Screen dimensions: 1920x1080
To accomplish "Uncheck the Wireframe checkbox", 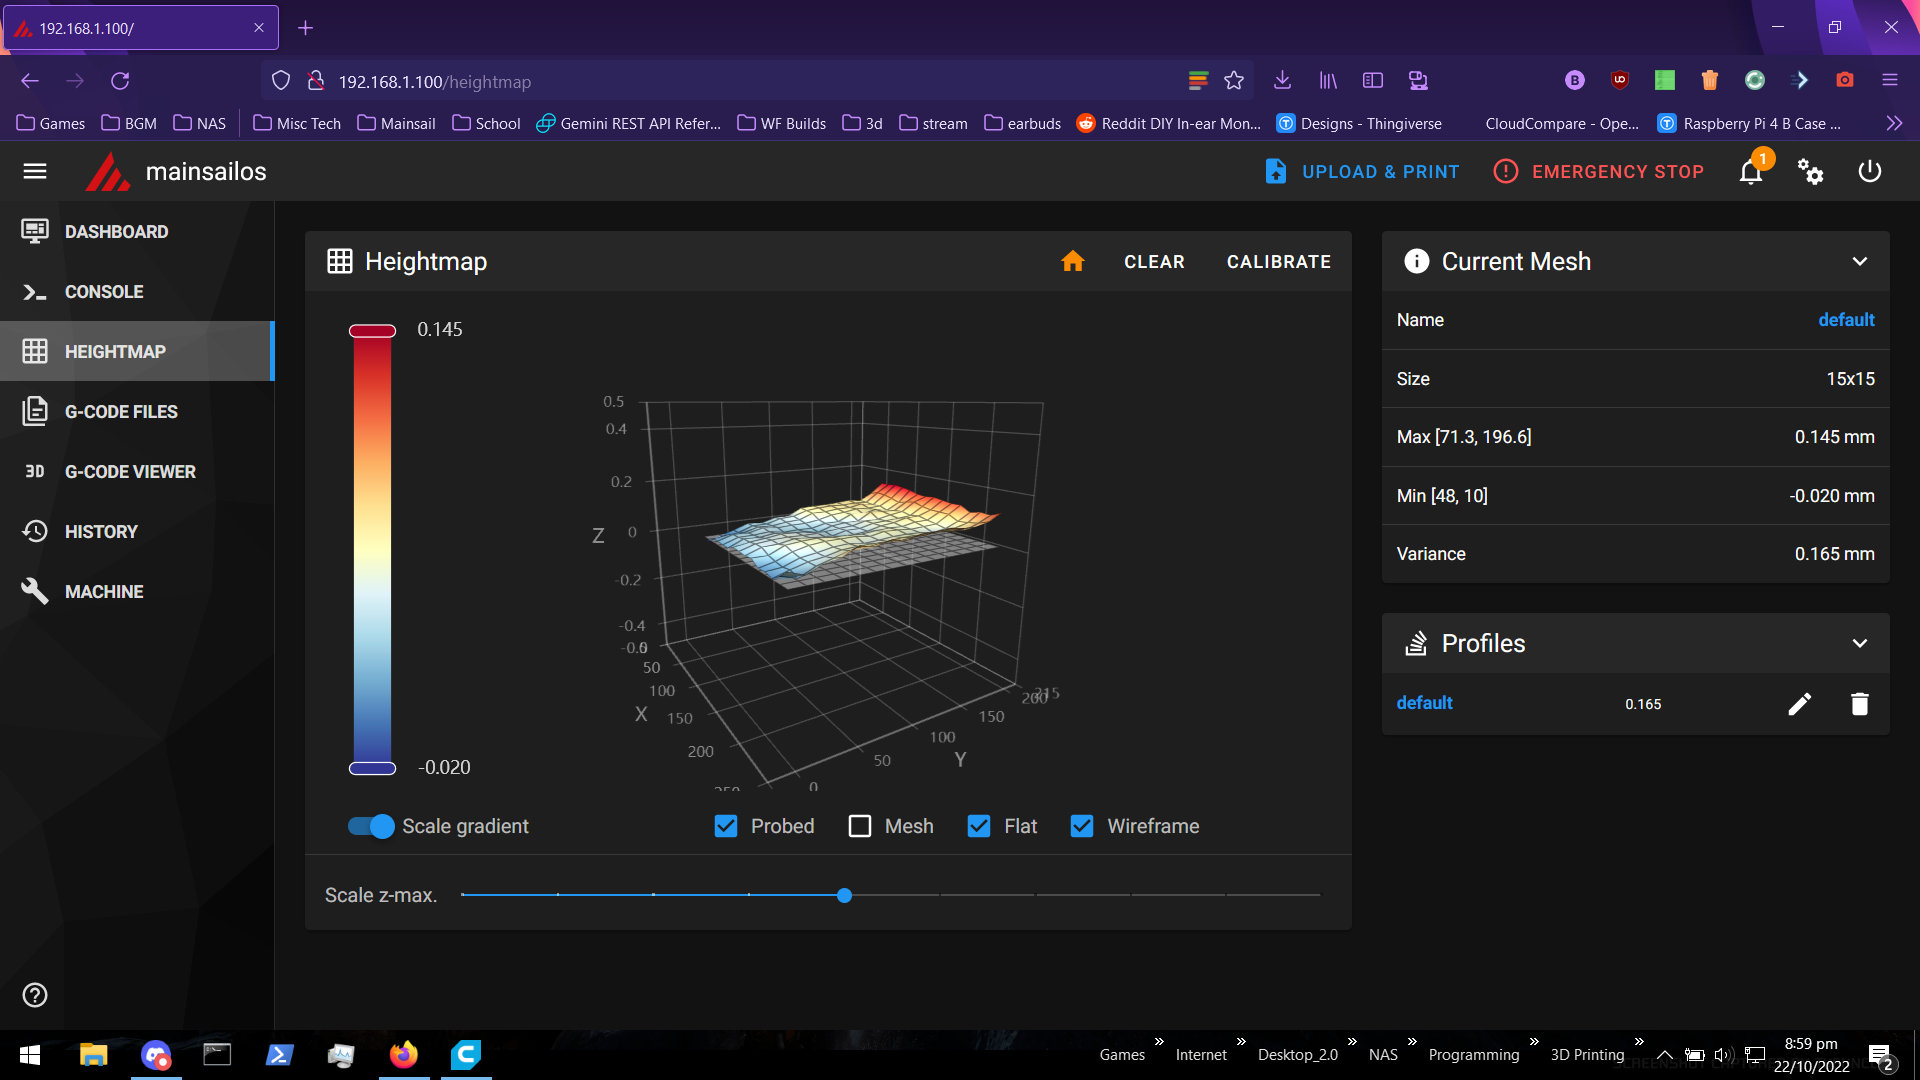I will [x=1082, y=826].
